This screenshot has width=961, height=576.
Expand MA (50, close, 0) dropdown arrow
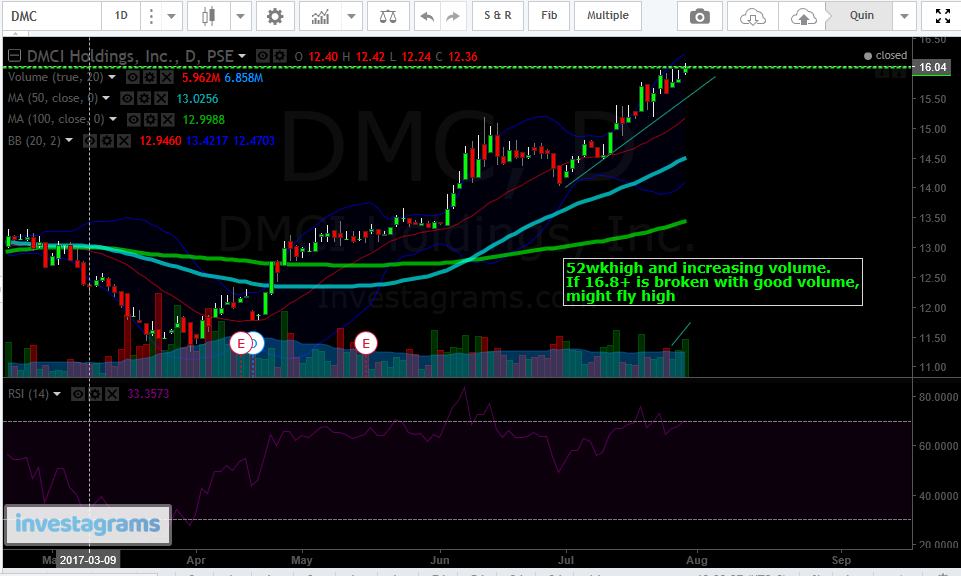106,98
